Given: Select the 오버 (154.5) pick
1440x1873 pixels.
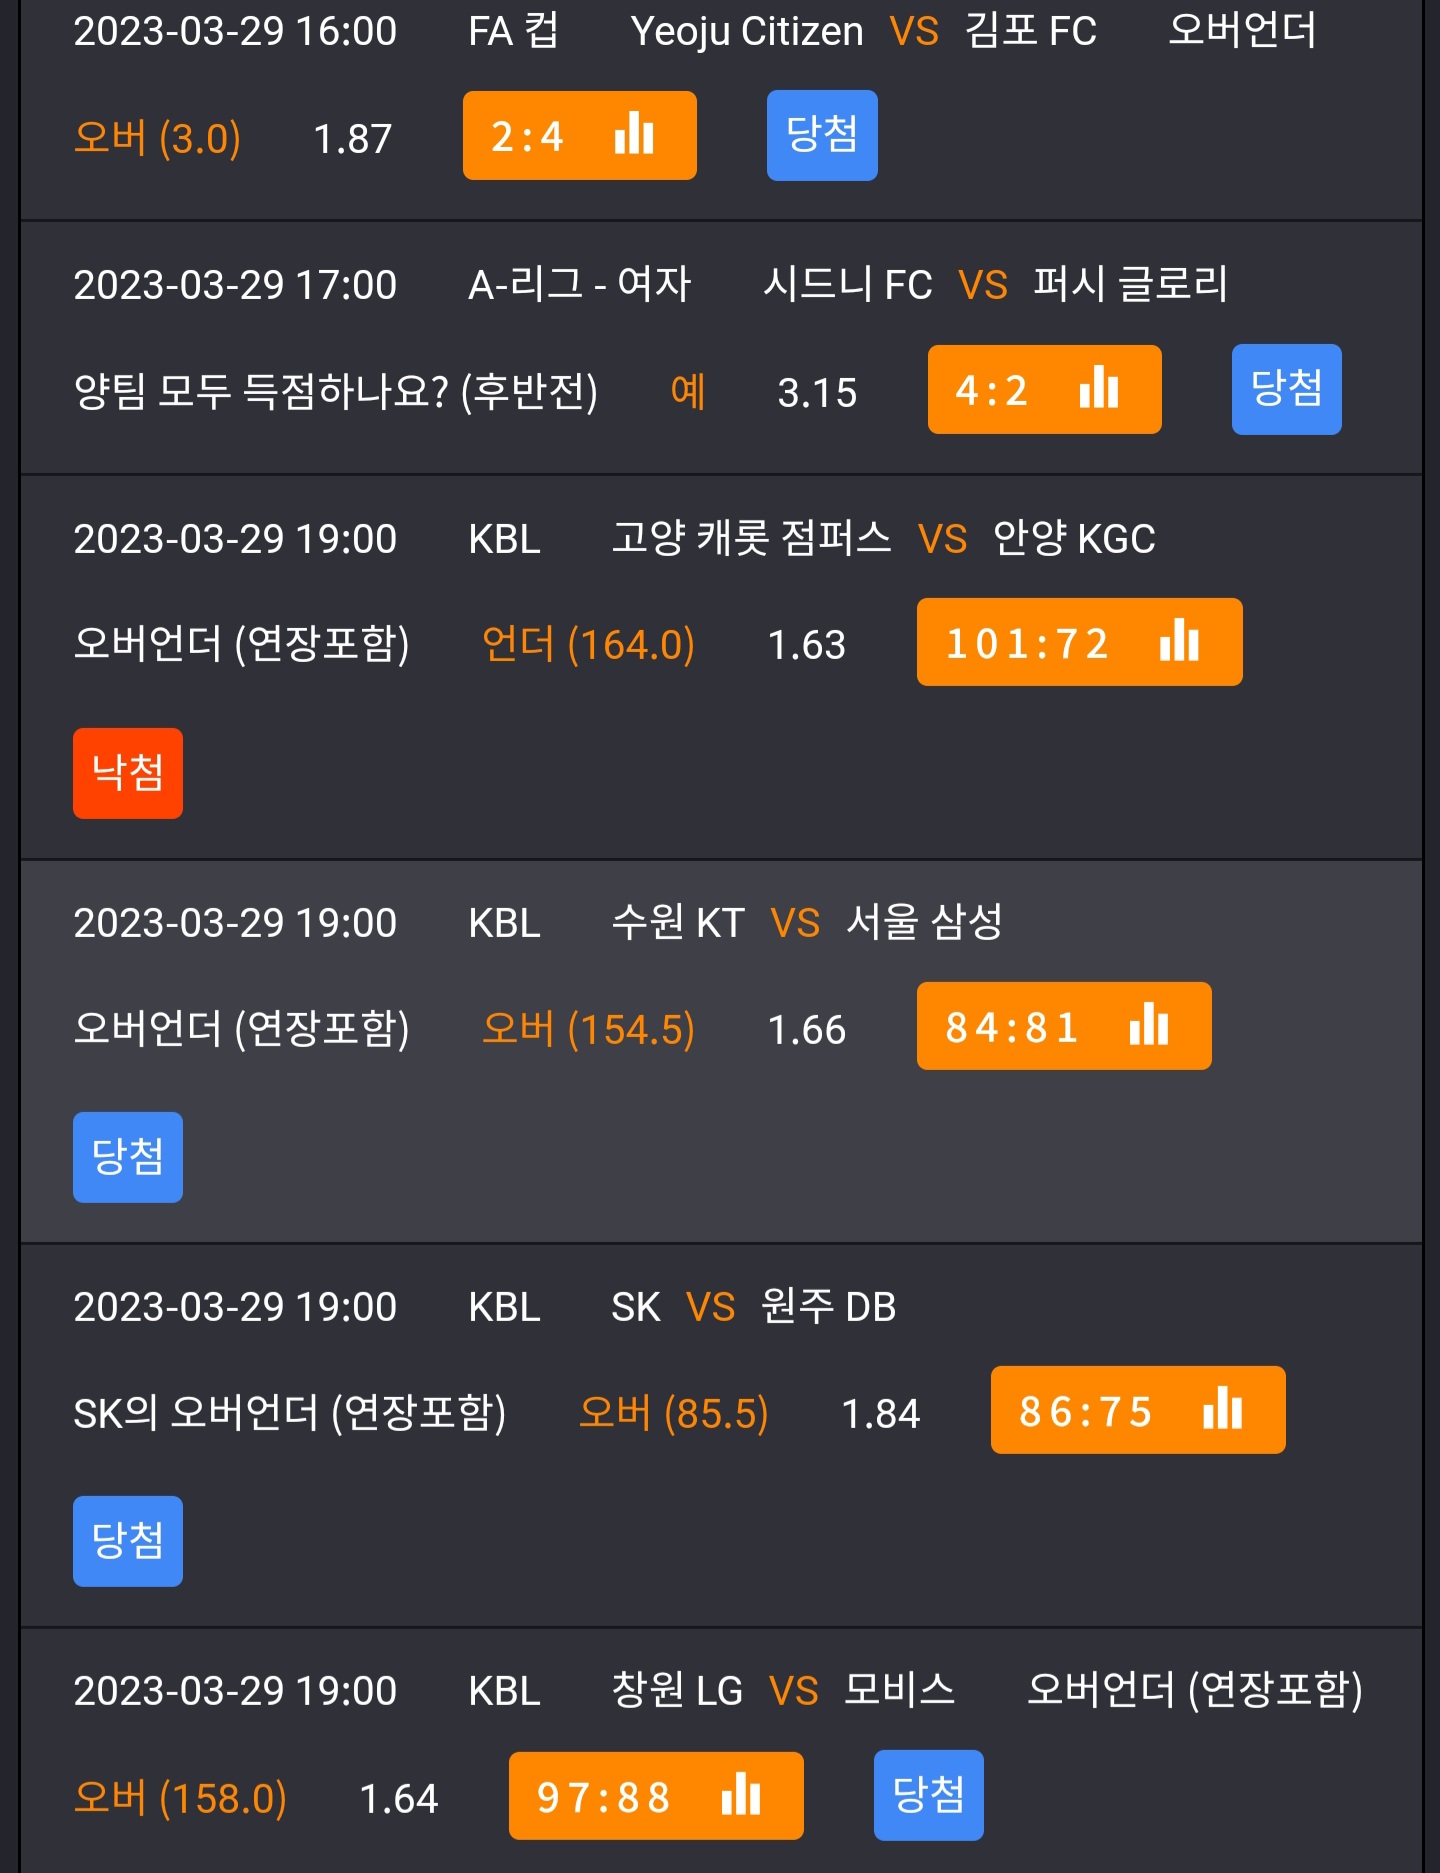Looking at the screenshot, I should 588,1029.
